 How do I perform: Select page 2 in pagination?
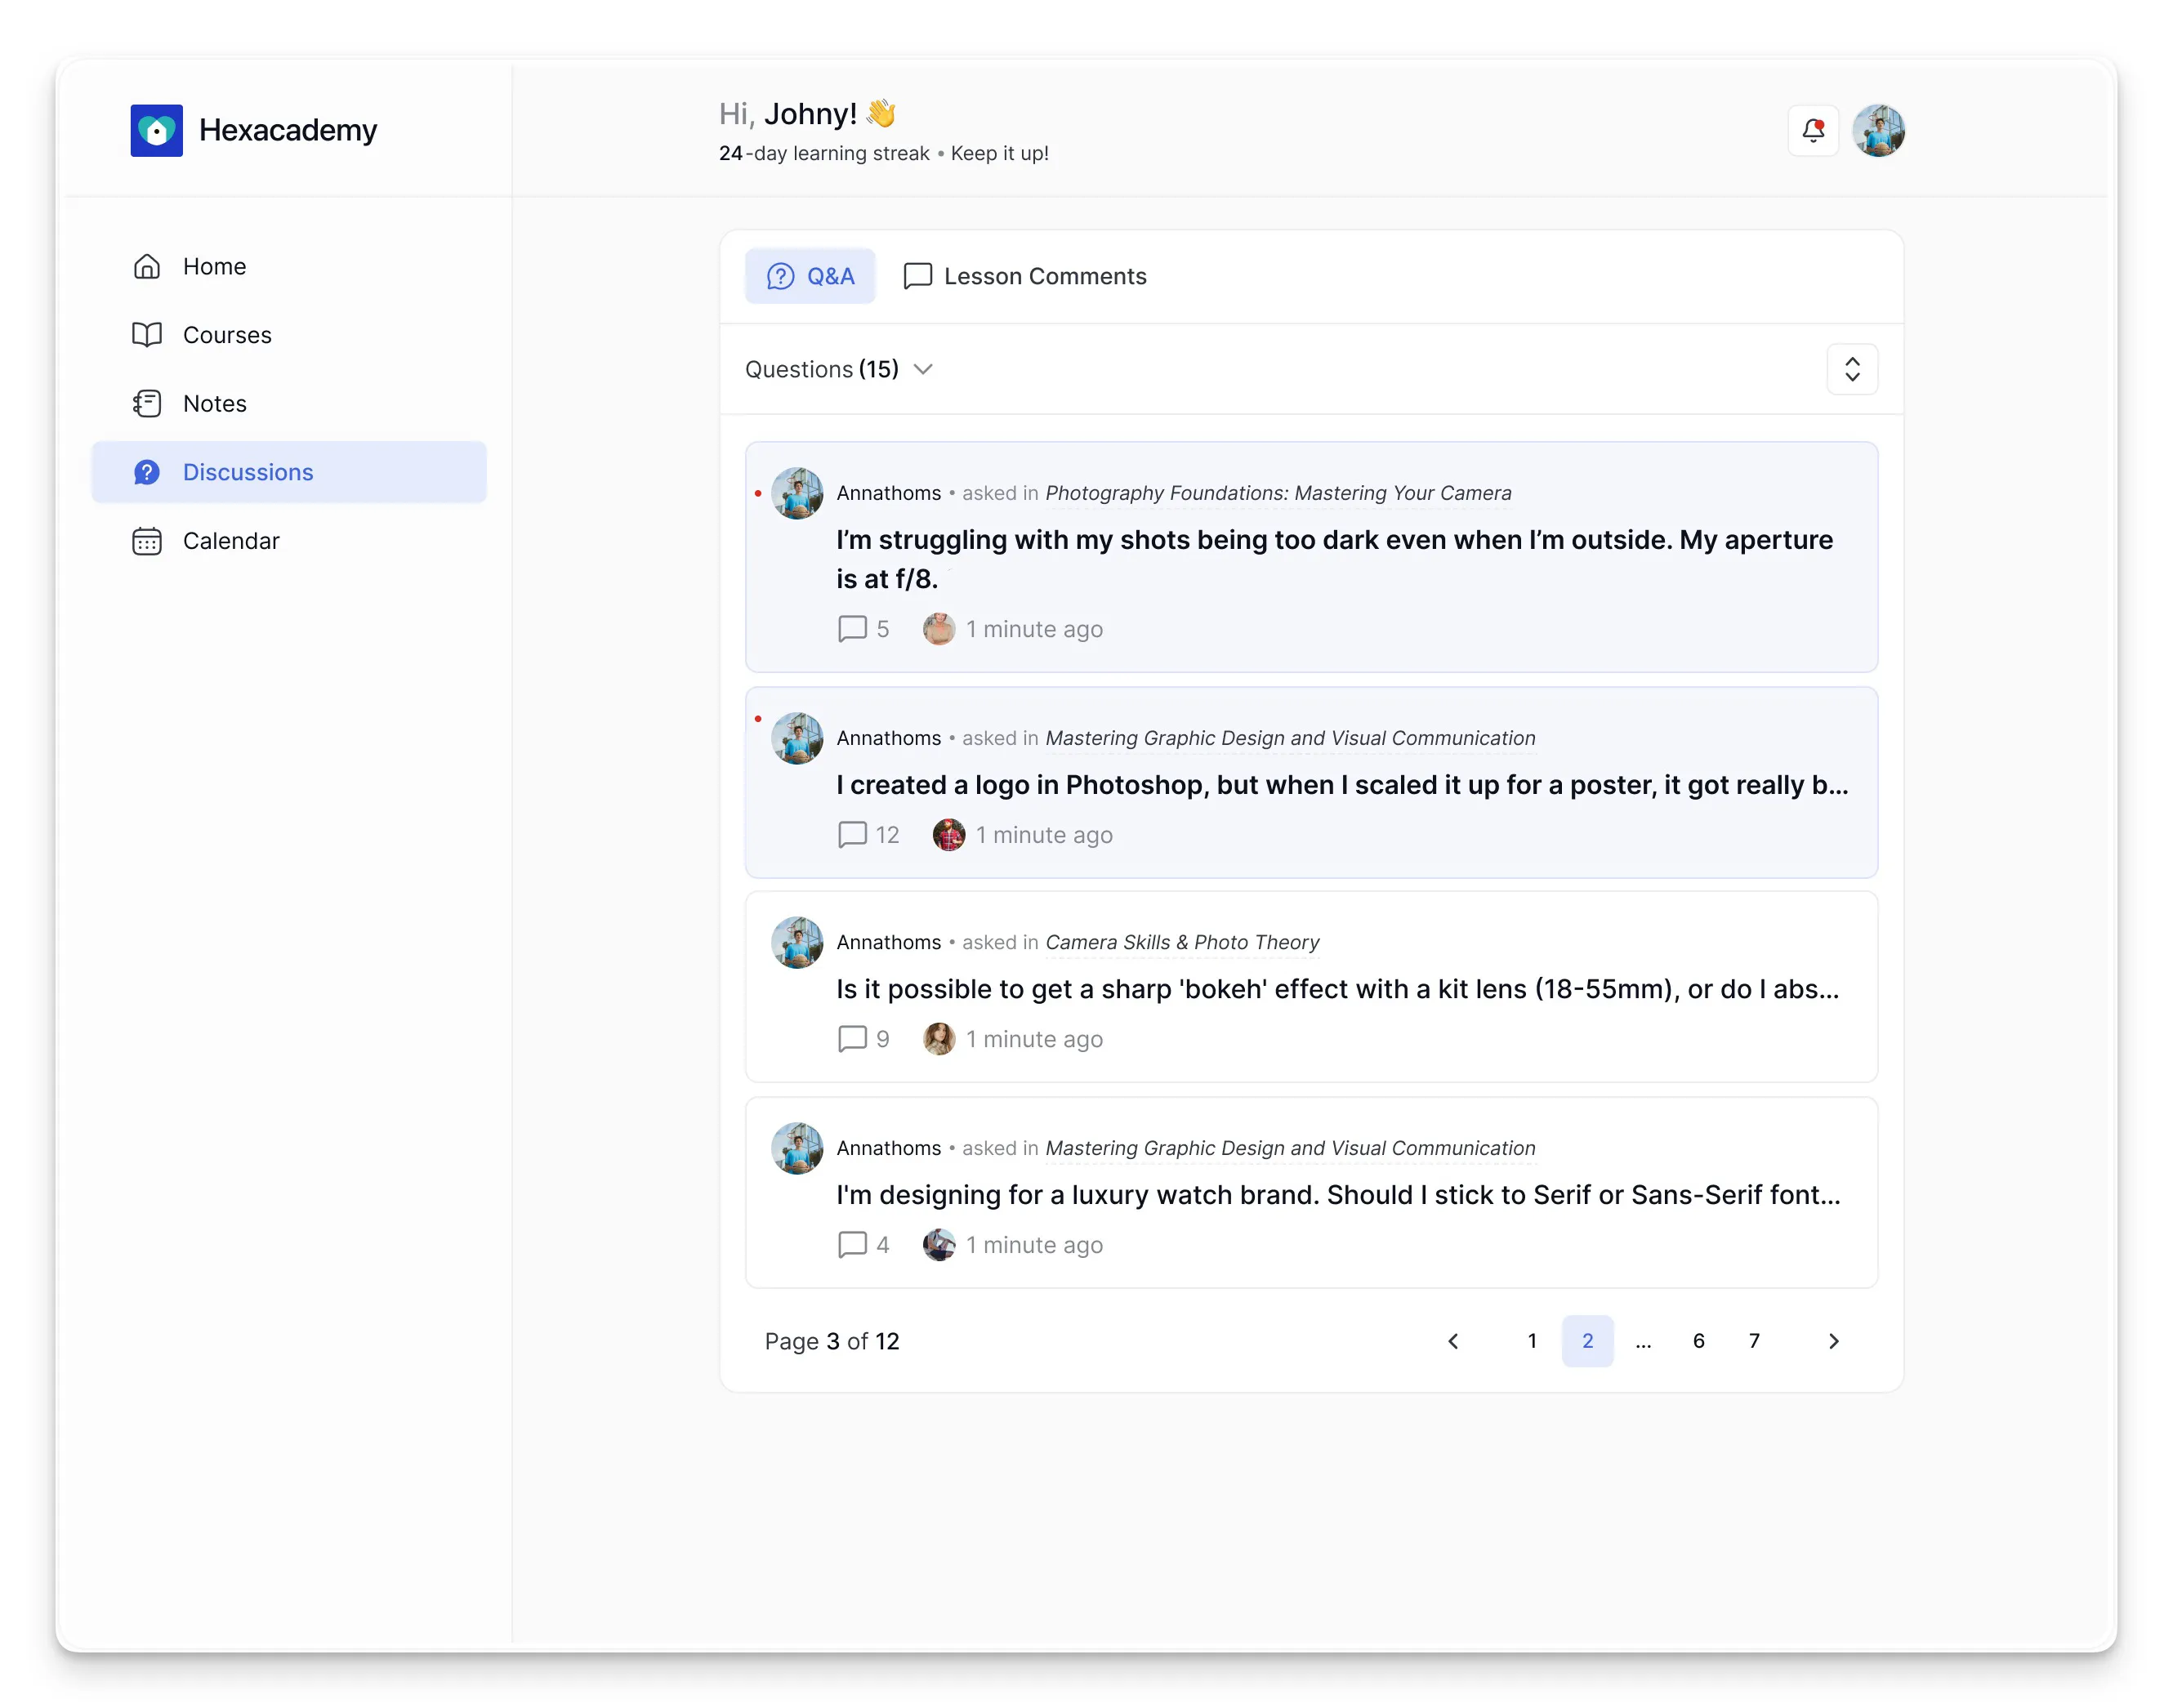pyautogui.click(x=1587, y=1341)
